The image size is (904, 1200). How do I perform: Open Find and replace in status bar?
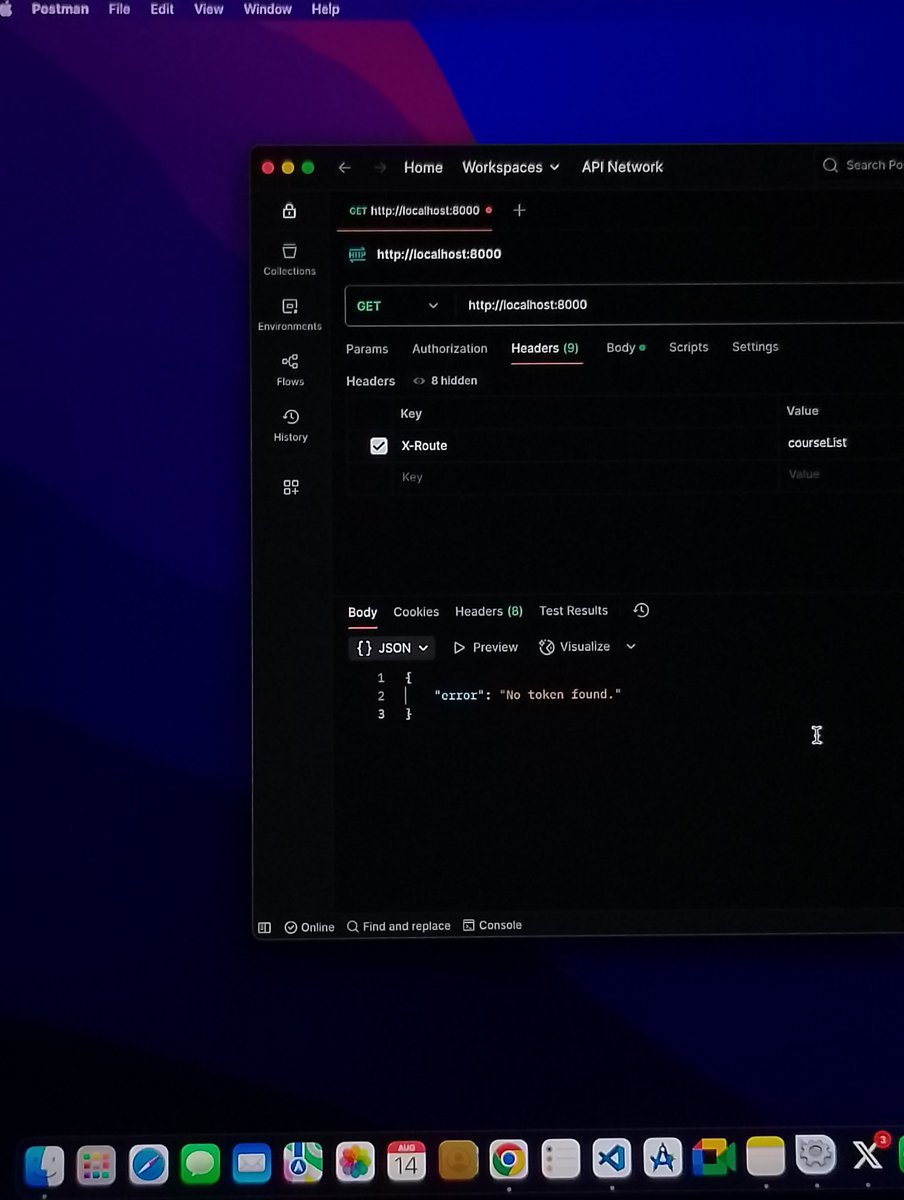398,926
